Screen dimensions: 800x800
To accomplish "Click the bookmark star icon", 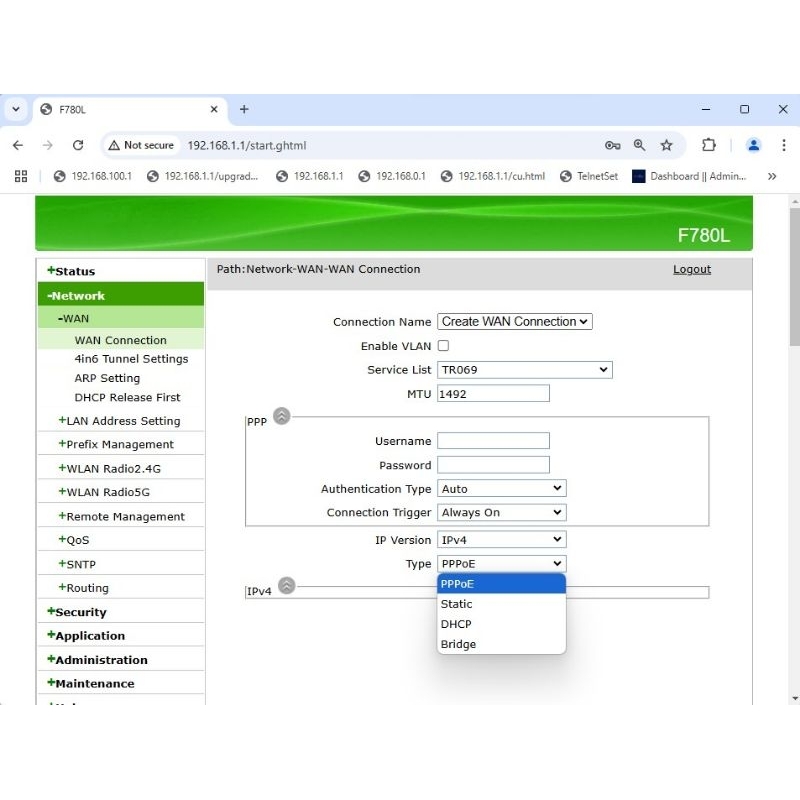I will (x=666, y=145).
